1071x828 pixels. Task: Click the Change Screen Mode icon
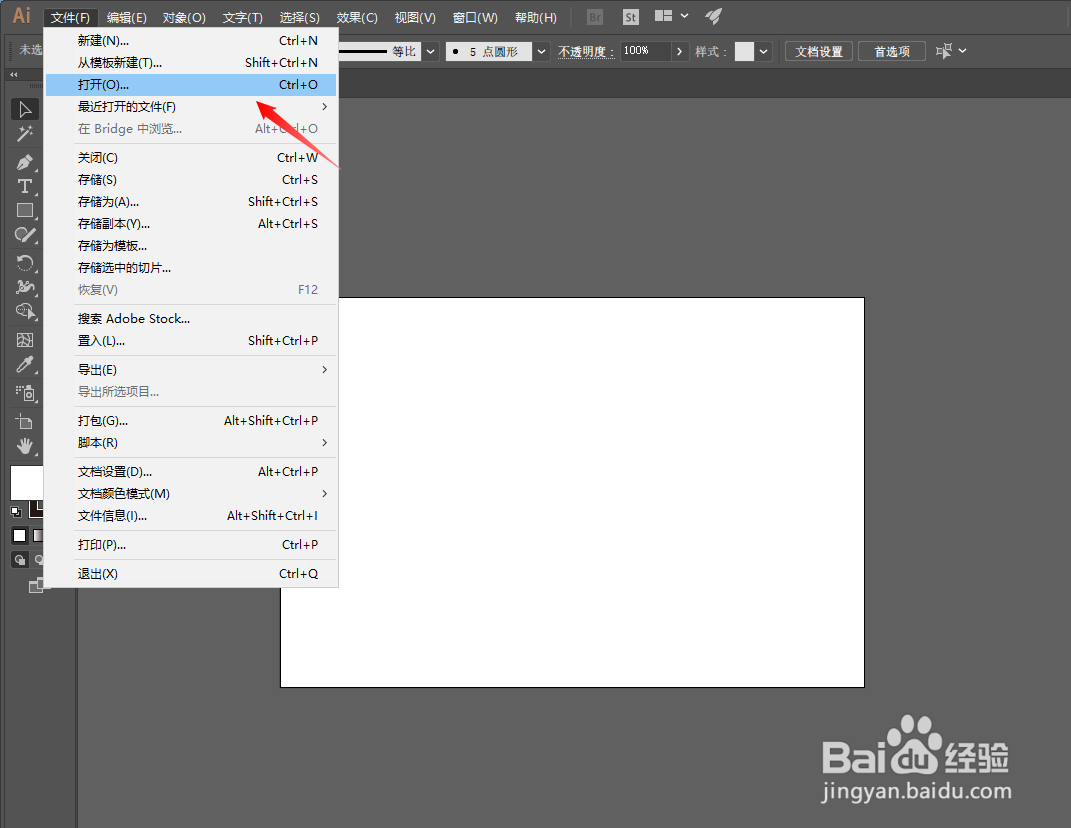coord(36,586)
